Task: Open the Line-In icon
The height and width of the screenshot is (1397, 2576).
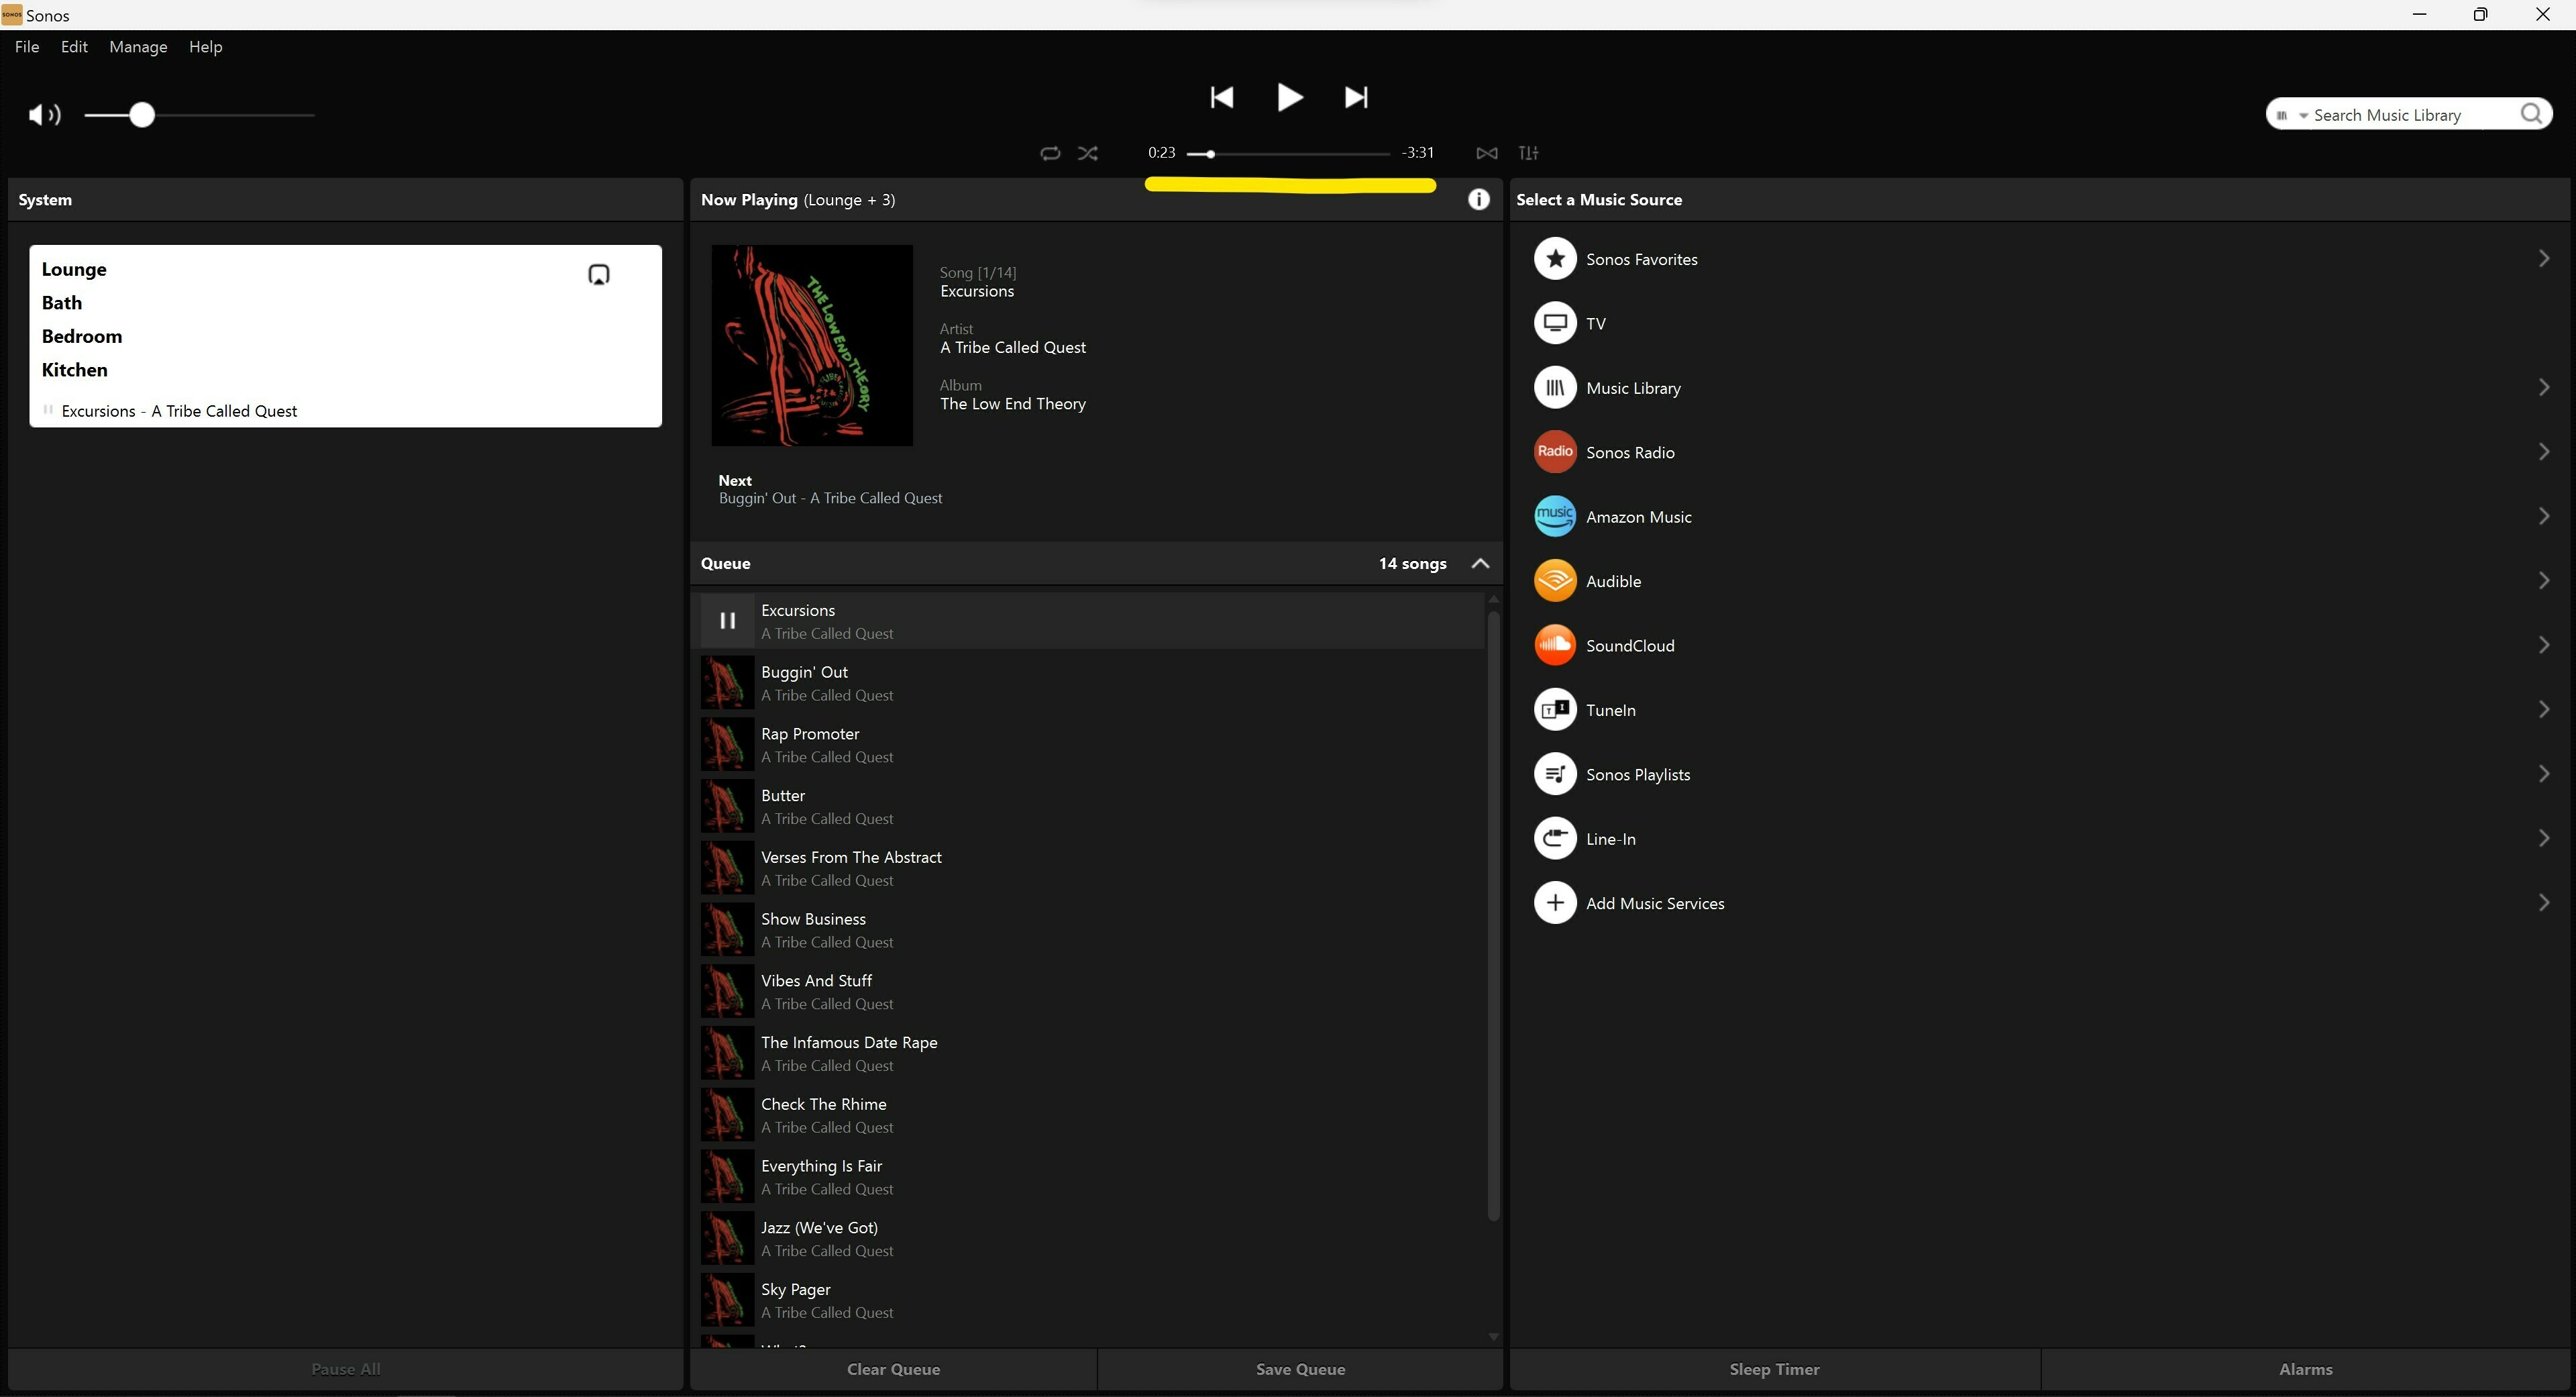Action: [1555, 839]
